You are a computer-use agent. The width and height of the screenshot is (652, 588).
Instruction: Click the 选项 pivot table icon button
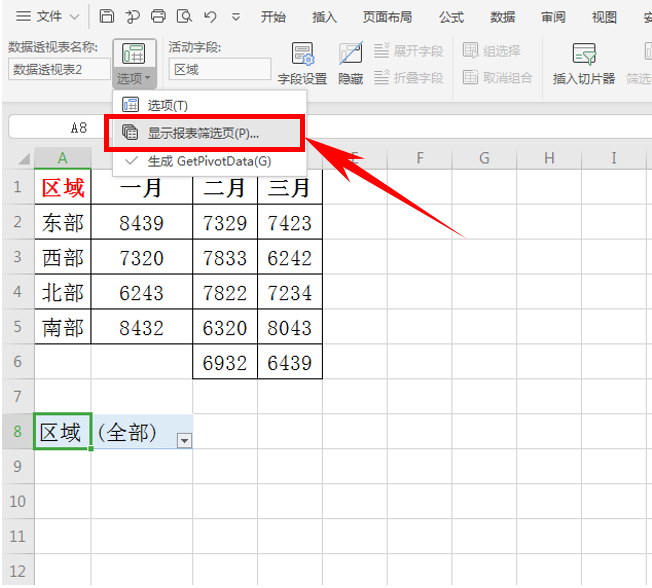pyautogui.click(x=133, y=54)
